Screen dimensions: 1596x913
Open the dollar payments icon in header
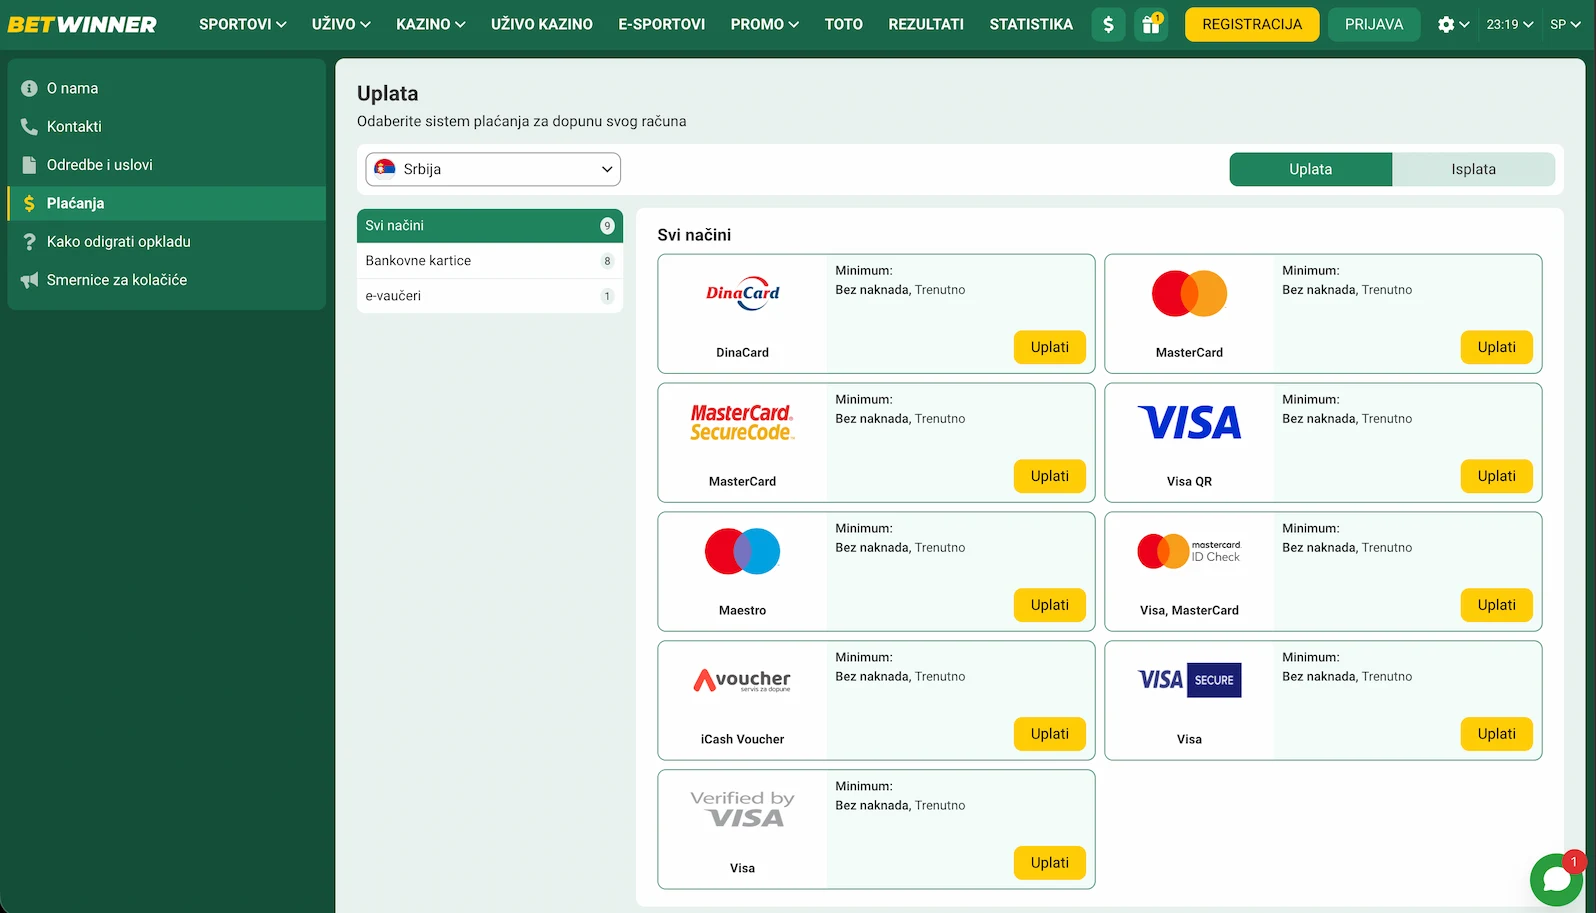point(1108,24)
